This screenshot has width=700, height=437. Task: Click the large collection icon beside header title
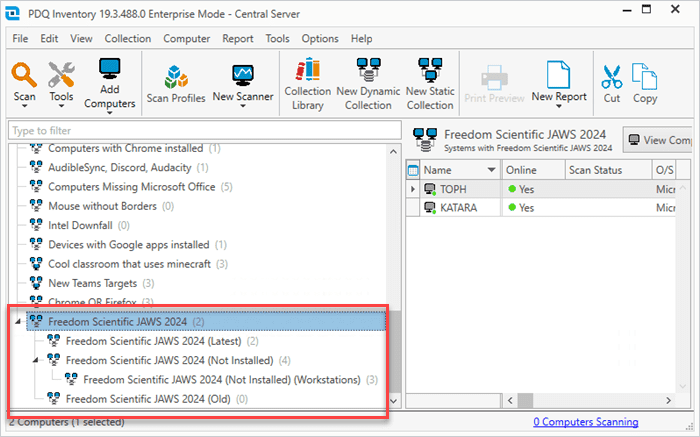coord(425,139)
